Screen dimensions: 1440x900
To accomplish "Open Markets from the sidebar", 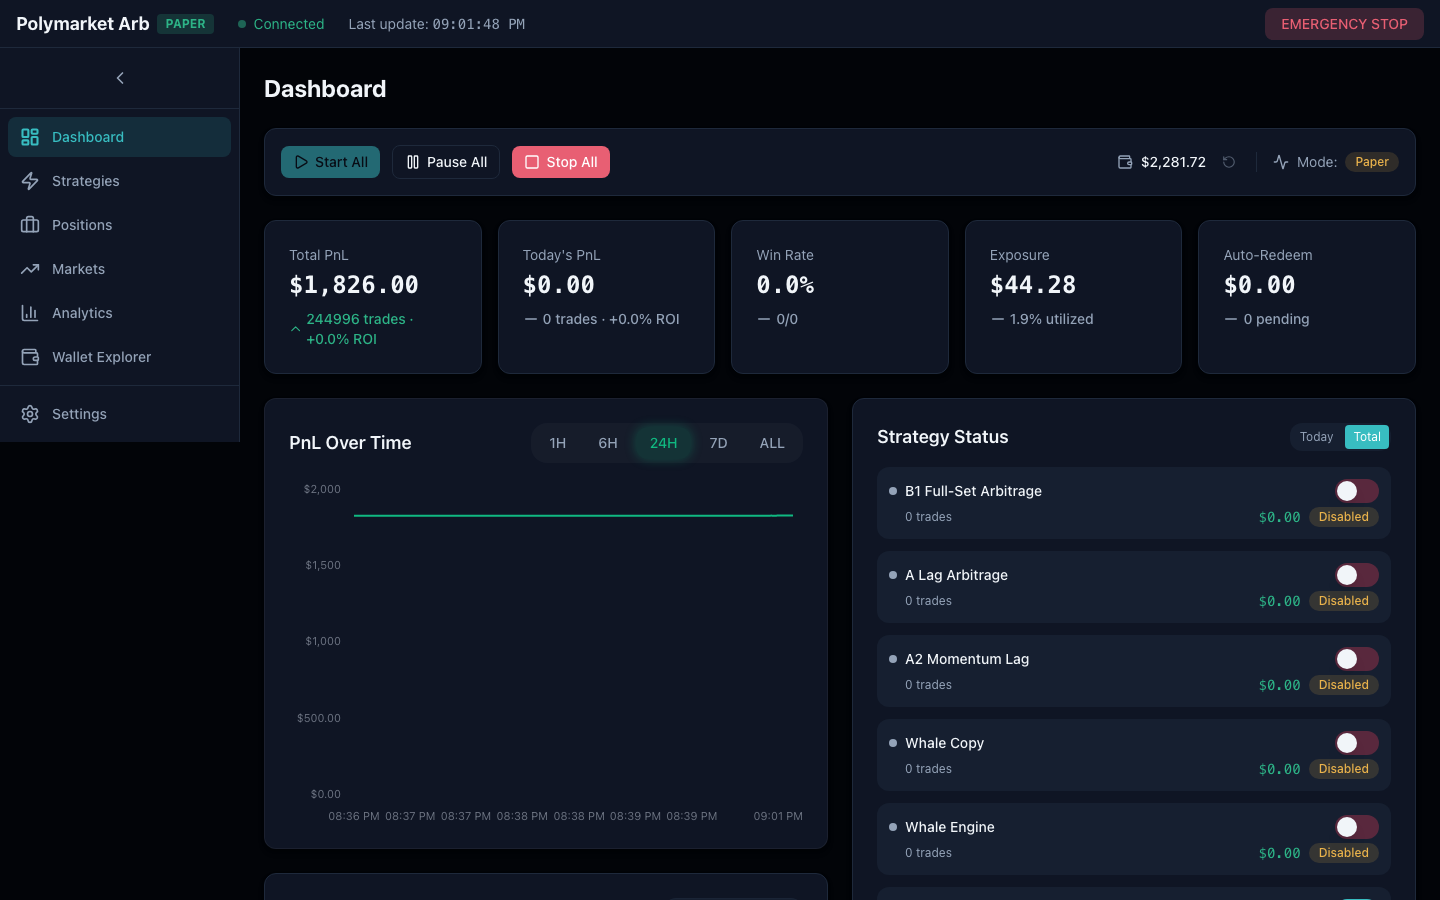I will coord(78,269).
